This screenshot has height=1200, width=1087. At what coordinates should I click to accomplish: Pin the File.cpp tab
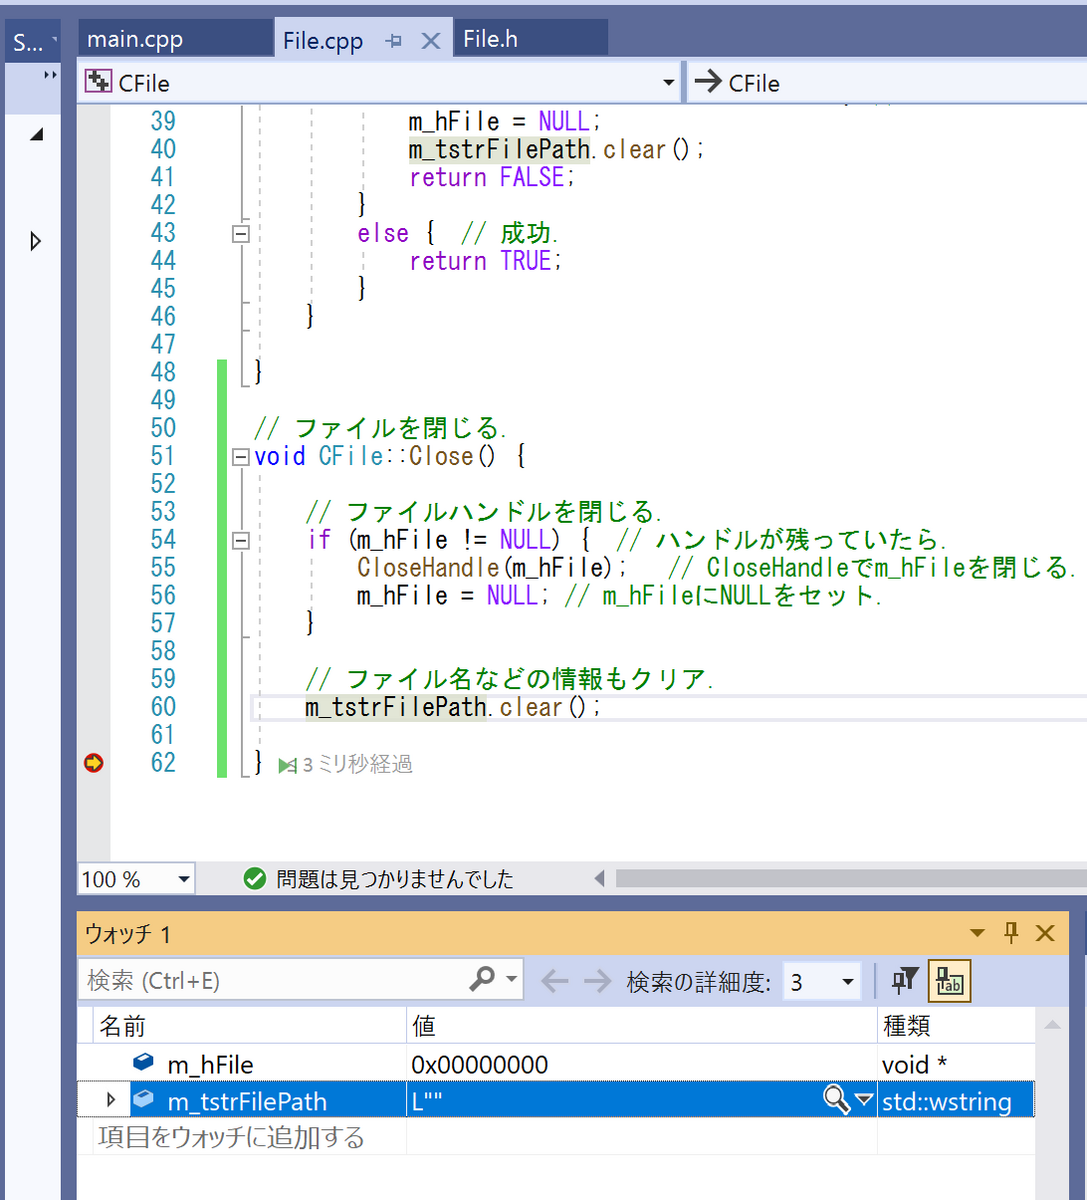[394, 41]
